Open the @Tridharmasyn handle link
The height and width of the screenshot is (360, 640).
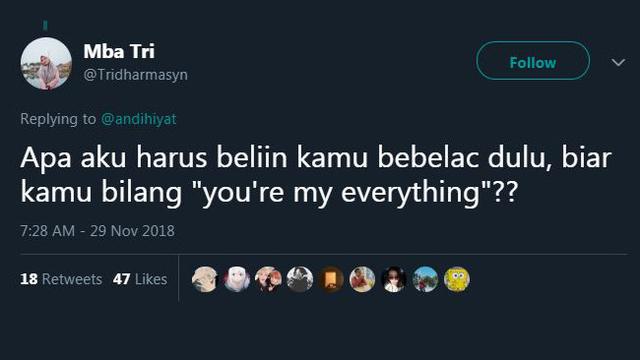136,75
